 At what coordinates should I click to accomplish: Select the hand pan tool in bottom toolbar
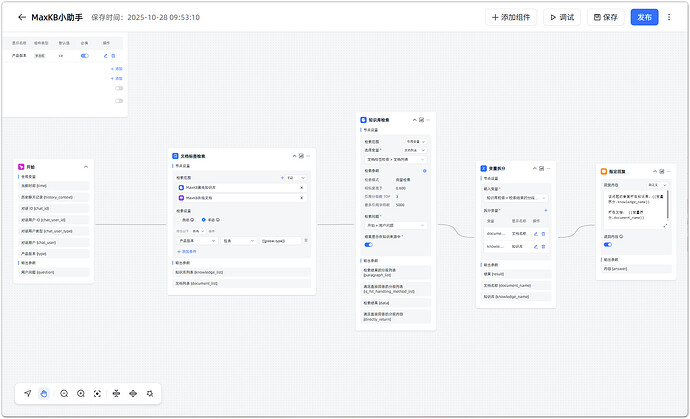pyautogui.click(x=44, y=394)
